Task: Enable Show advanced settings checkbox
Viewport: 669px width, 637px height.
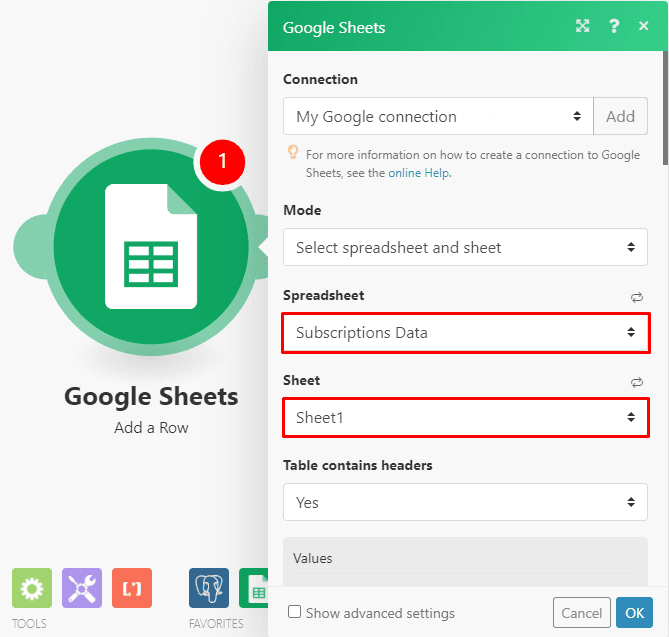Action: pos(295,613)
